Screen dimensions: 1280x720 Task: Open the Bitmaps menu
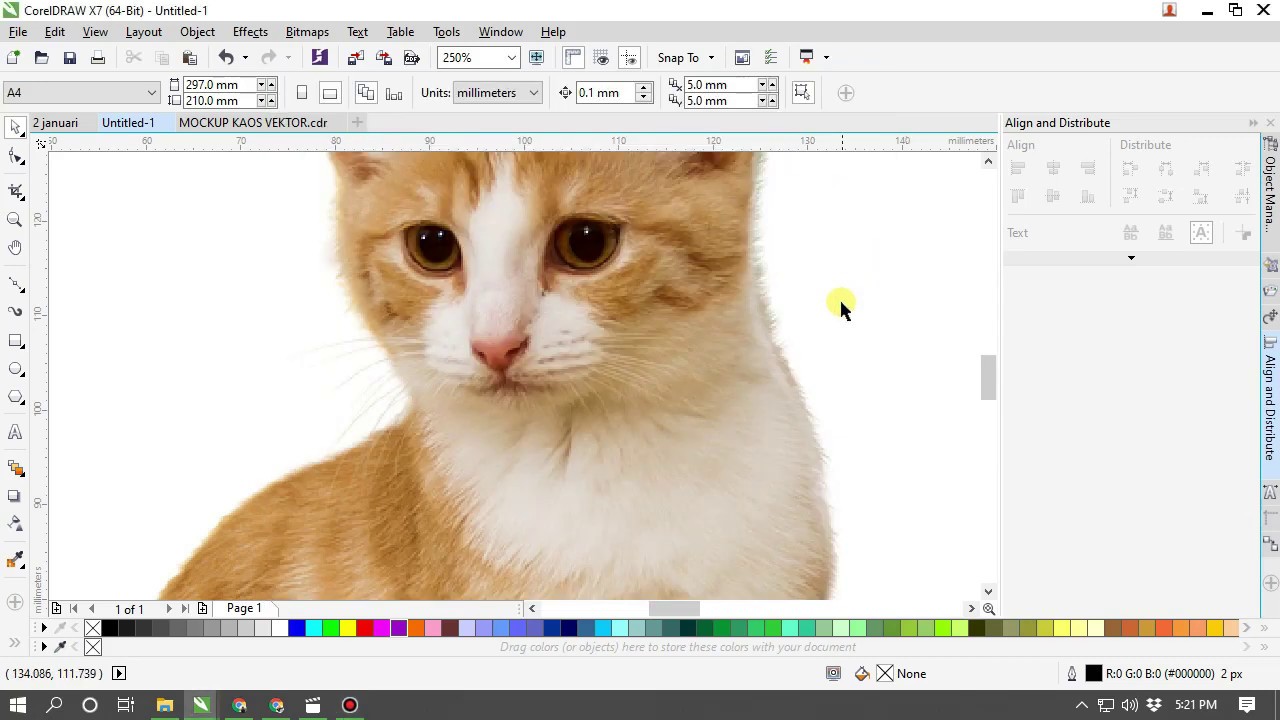click(x=307, y=32)
